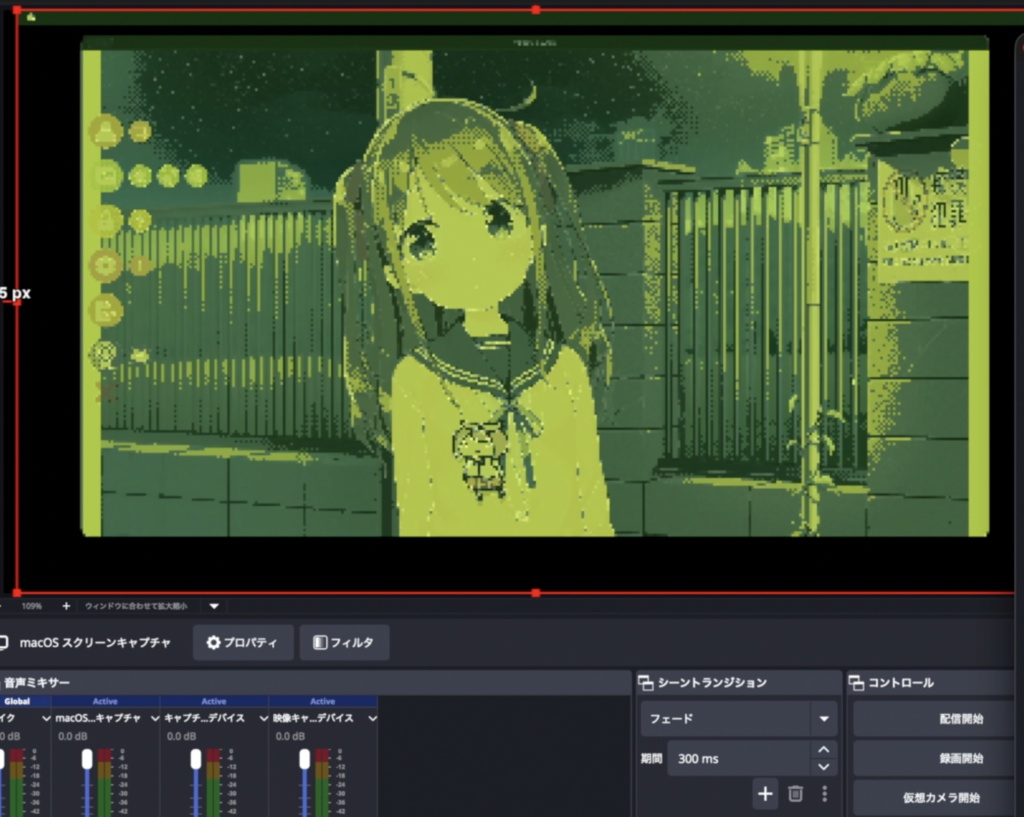
Task: Open プロパティ for the screen capture source
Action: pos(243,643)
